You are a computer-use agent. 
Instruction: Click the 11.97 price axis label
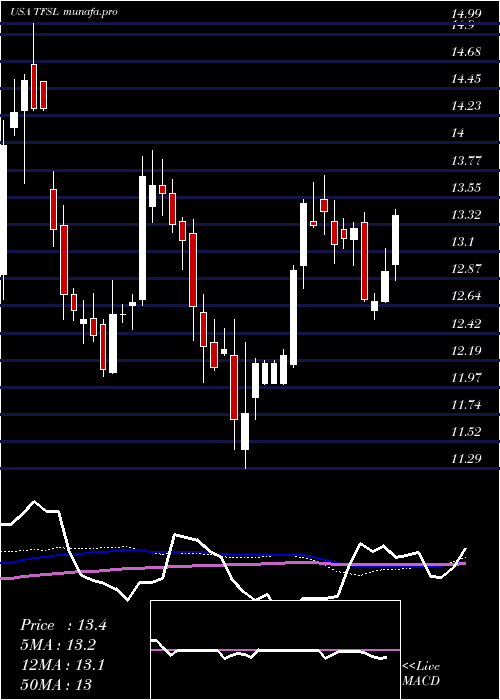pyautogui.click(x=466, y=378)
